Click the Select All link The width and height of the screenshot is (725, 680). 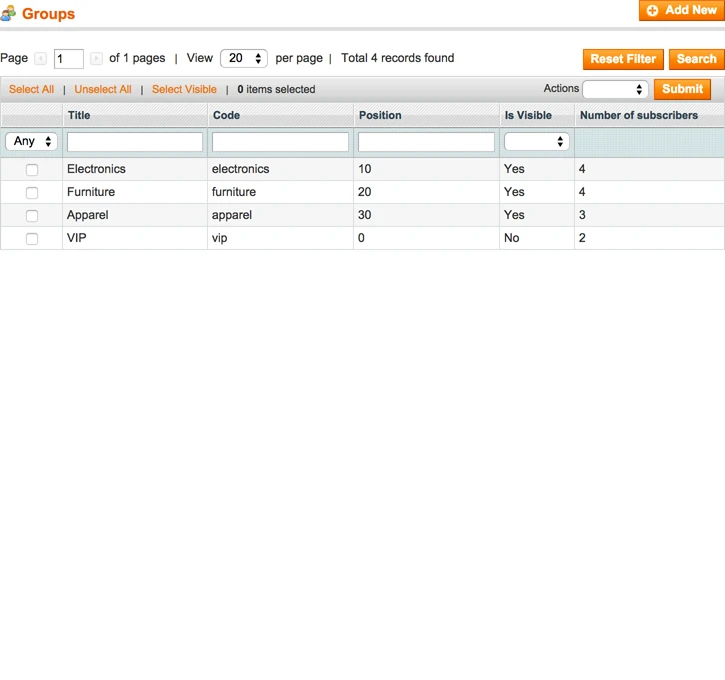point(31,89)
